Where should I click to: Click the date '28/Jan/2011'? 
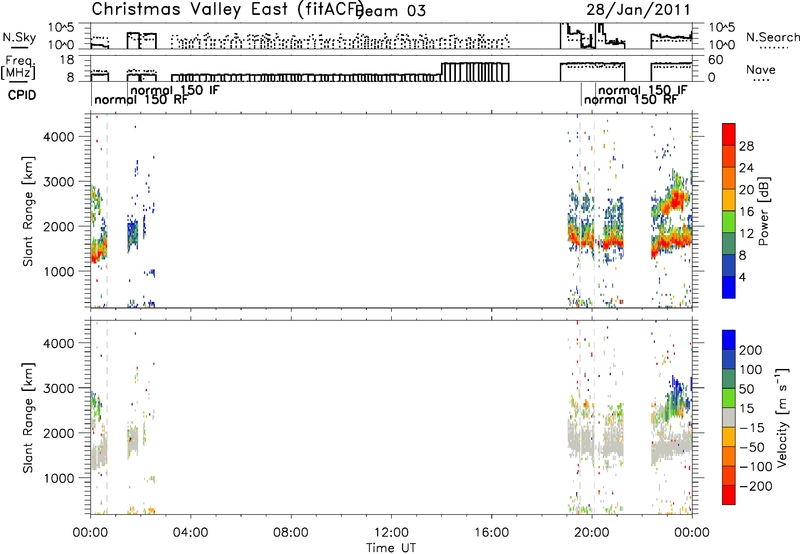click(638, 10)
